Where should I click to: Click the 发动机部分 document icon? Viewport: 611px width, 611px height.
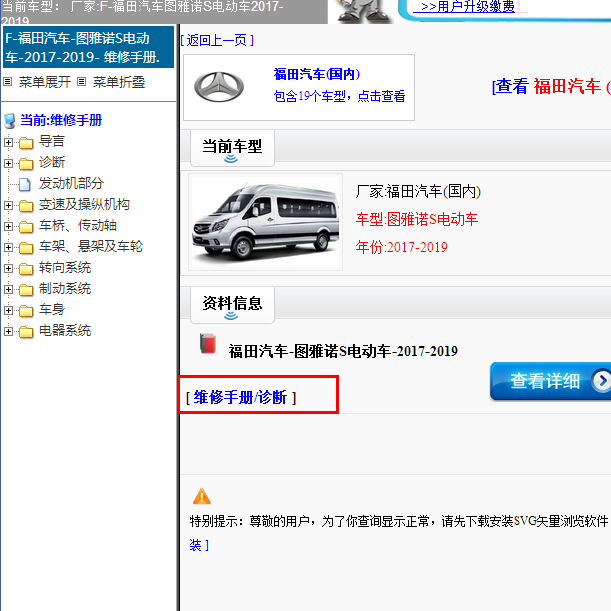click(x=25, y=185)
